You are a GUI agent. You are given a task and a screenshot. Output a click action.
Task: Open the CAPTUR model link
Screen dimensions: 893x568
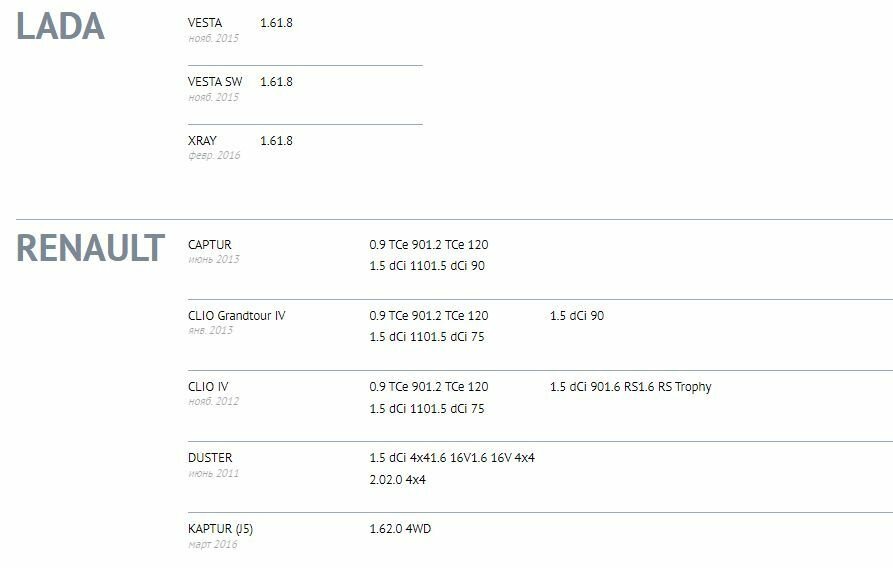(209, 244)
